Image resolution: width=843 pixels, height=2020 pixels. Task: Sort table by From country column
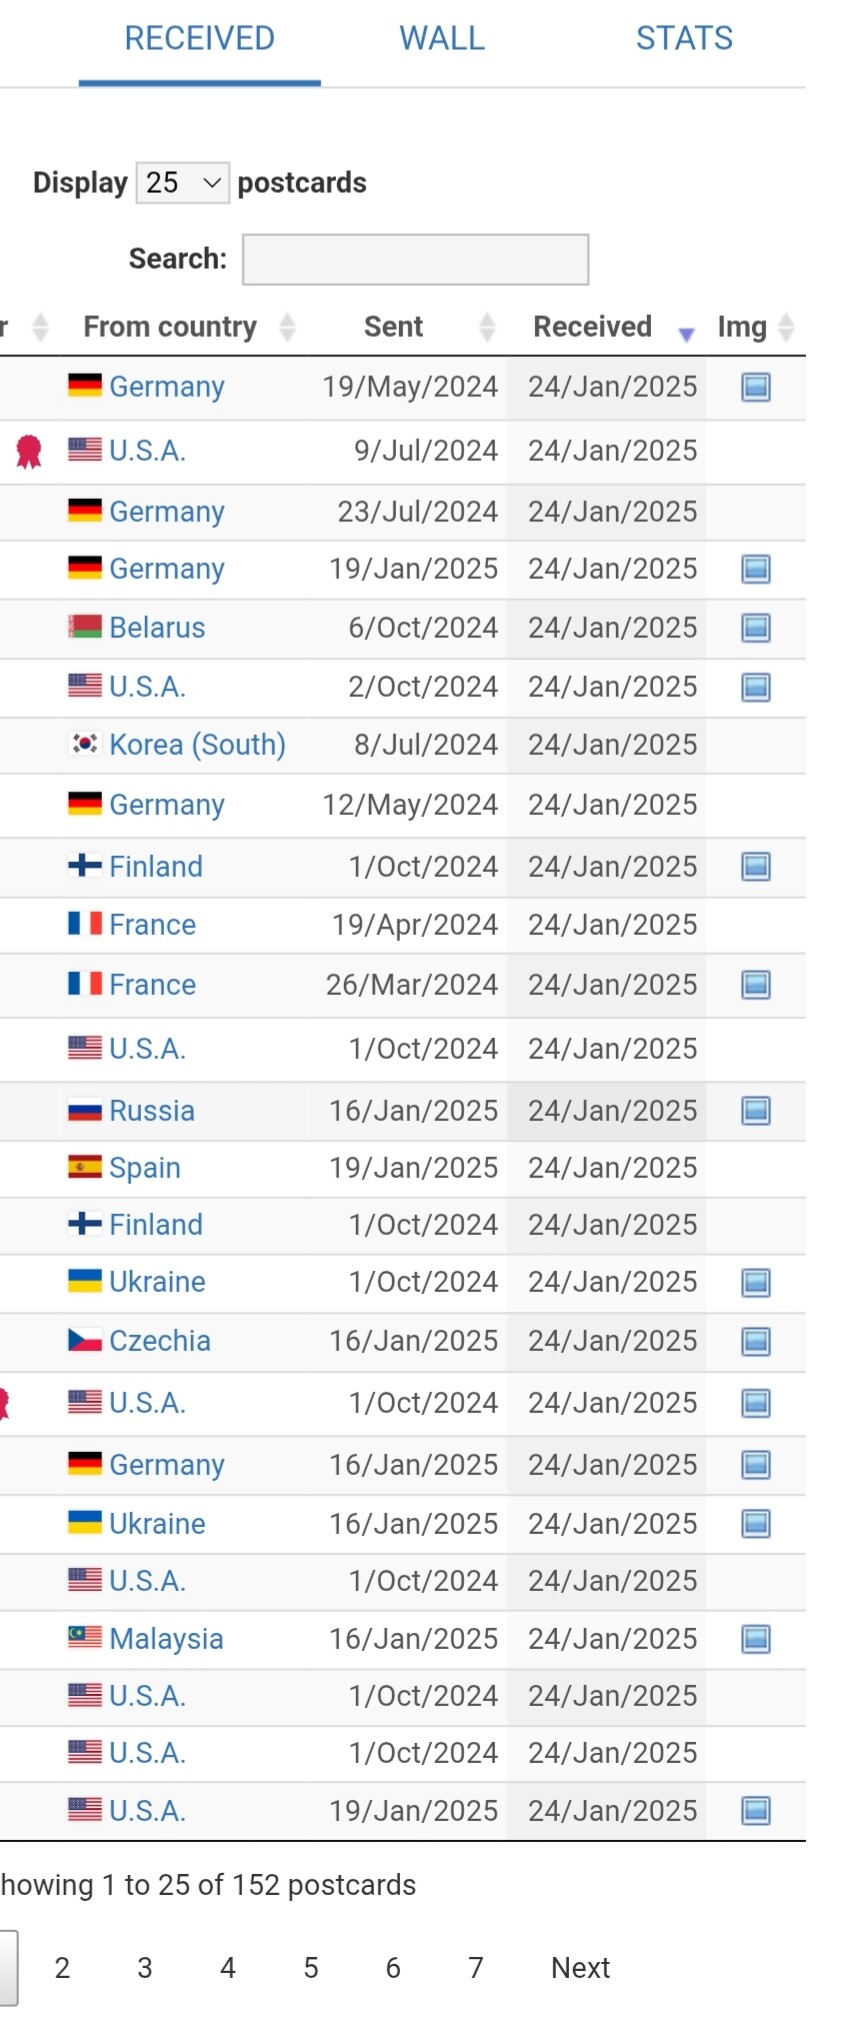pos(170,327)
